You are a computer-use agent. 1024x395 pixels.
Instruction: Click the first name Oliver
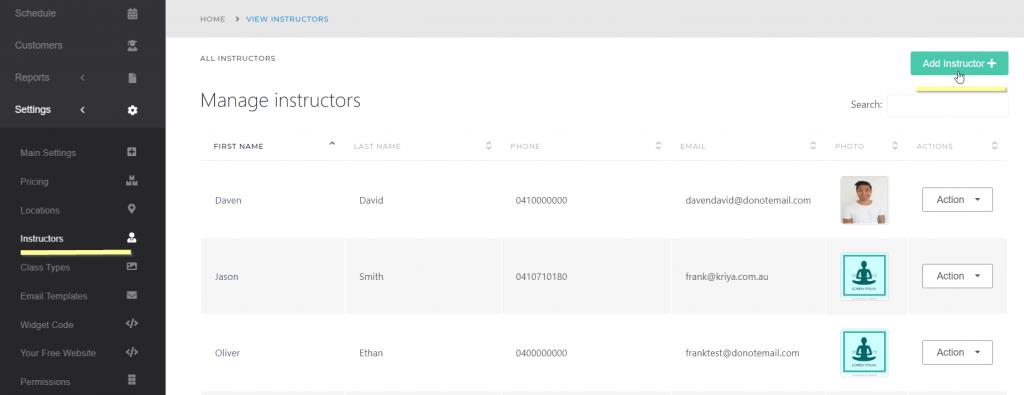[227, 353]
